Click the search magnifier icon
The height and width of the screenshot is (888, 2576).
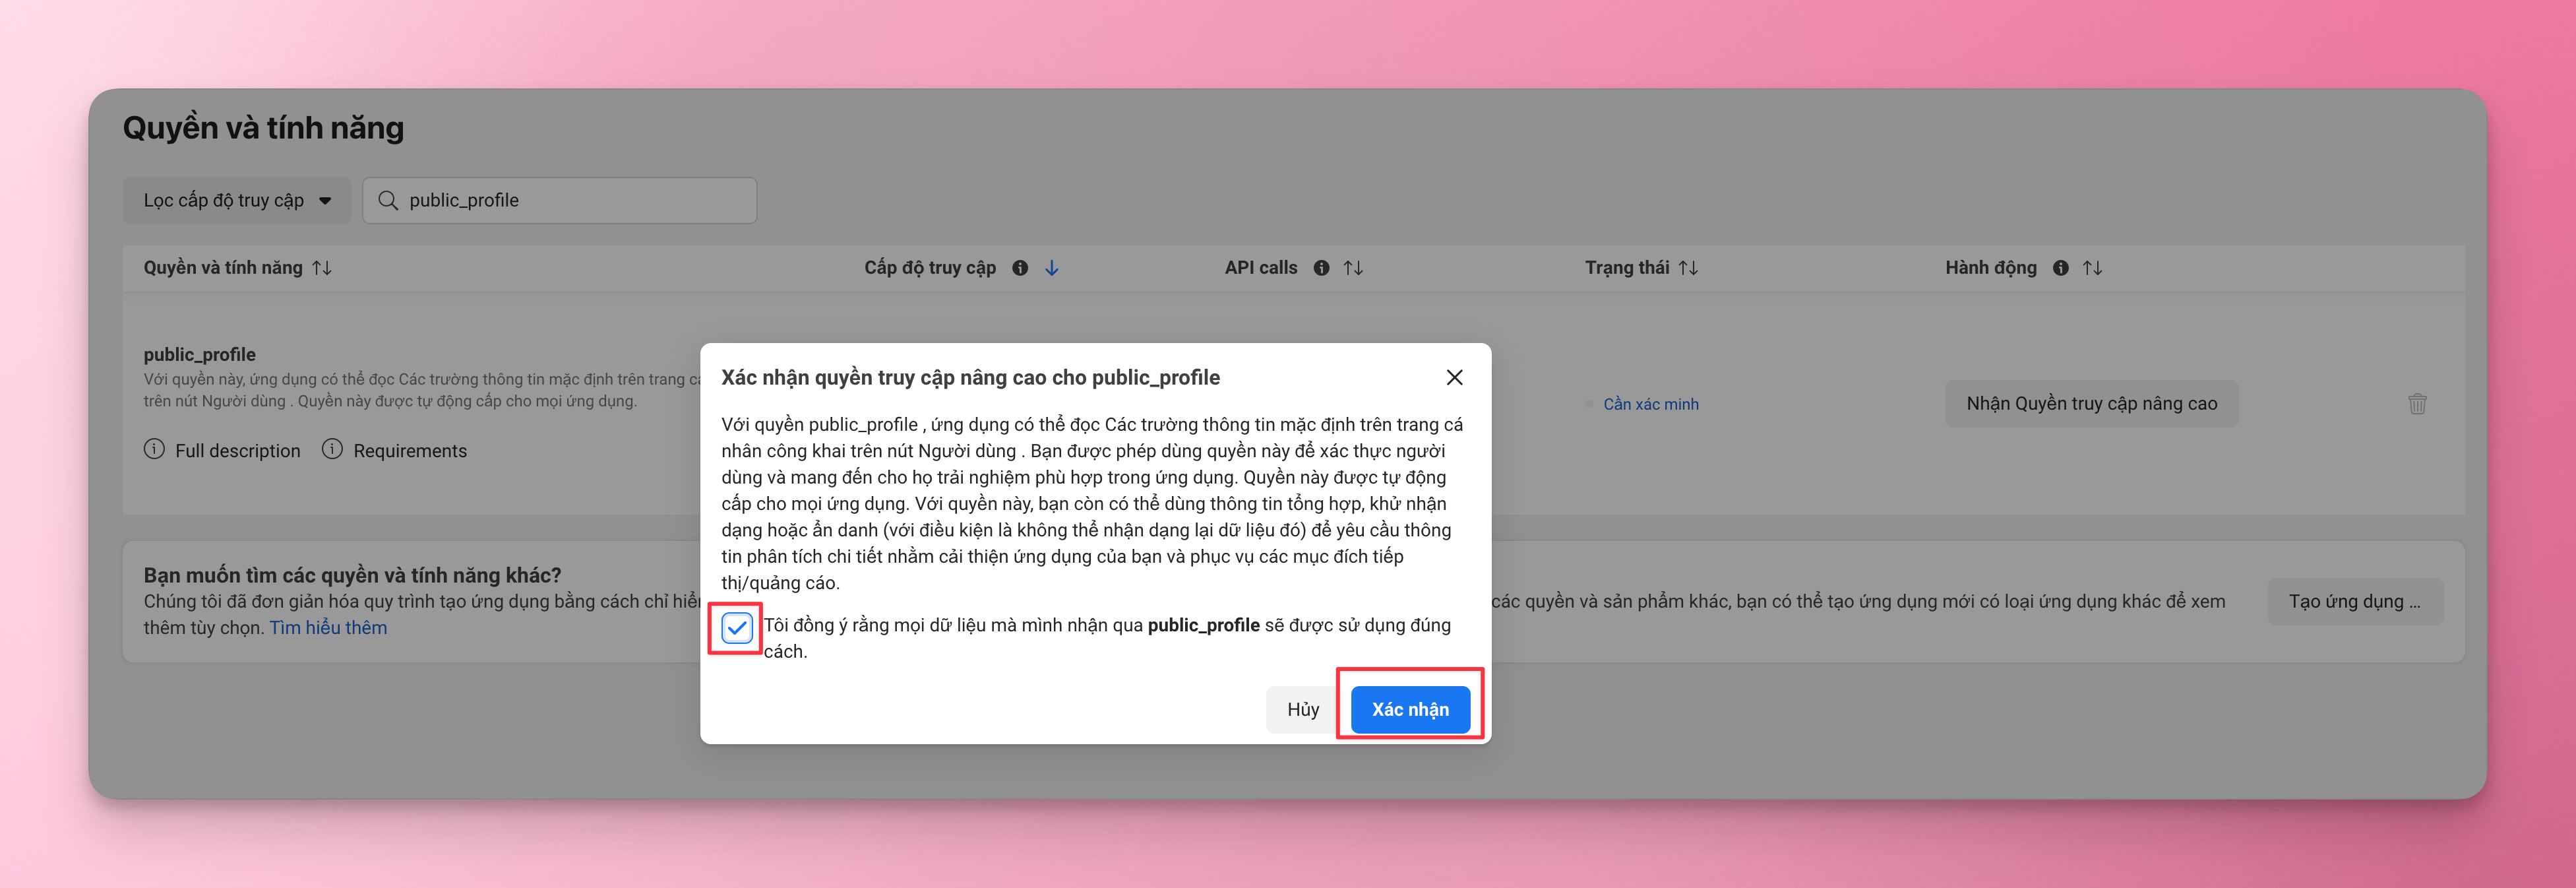point(388,200)
